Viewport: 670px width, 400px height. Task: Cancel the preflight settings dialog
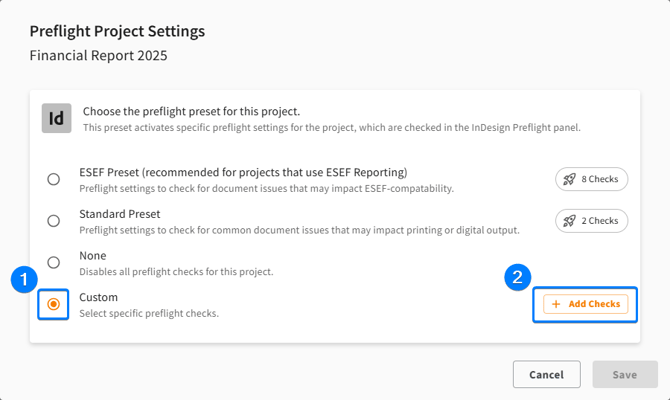click(547, 374)
